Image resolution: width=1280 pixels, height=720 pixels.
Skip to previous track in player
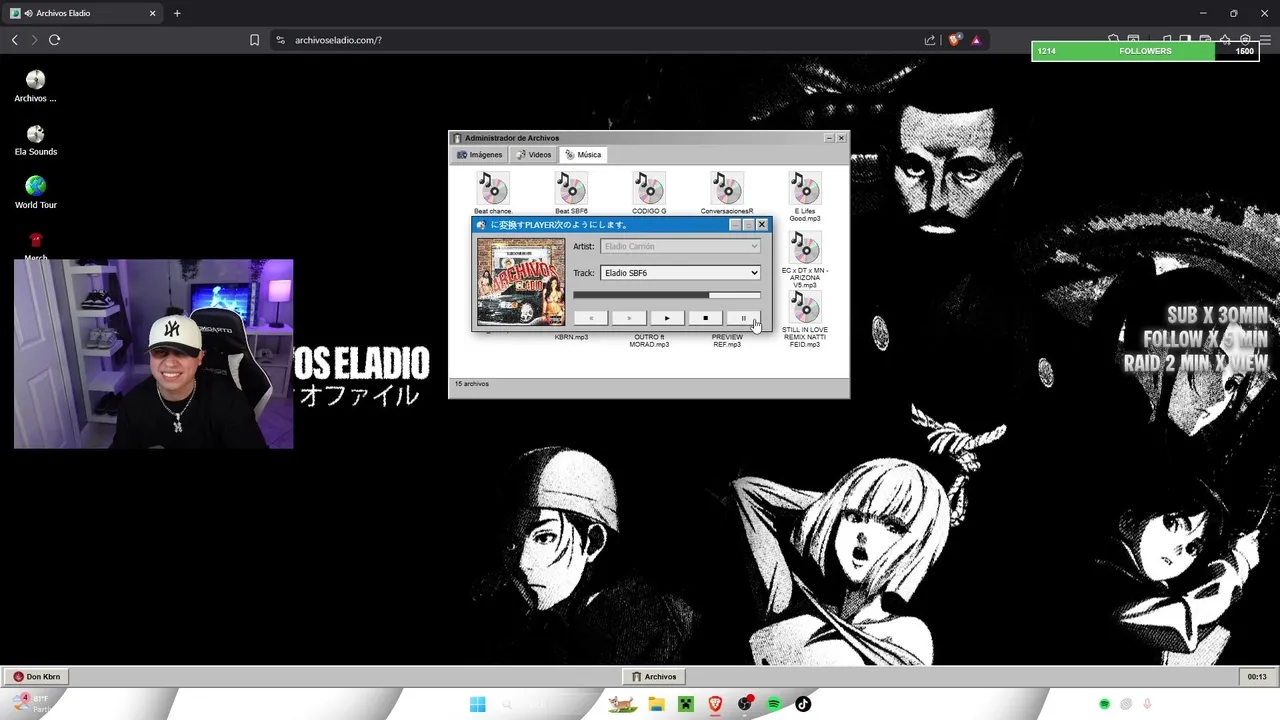point(591,318)
